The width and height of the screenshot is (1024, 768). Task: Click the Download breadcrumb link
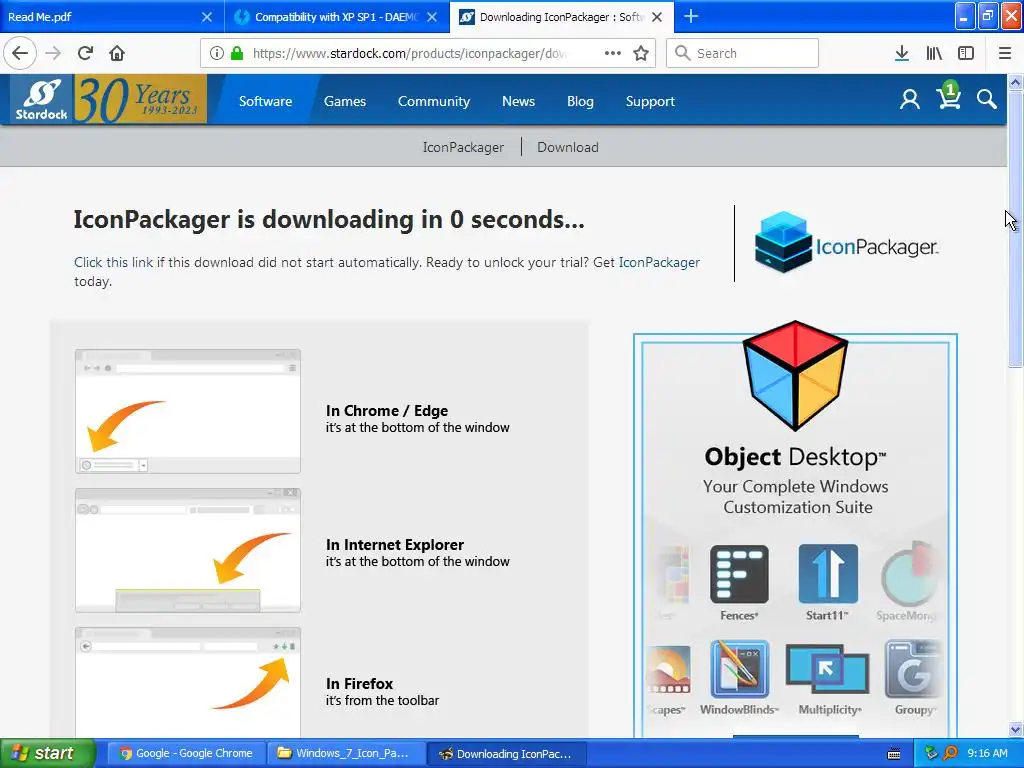[568, 147]
